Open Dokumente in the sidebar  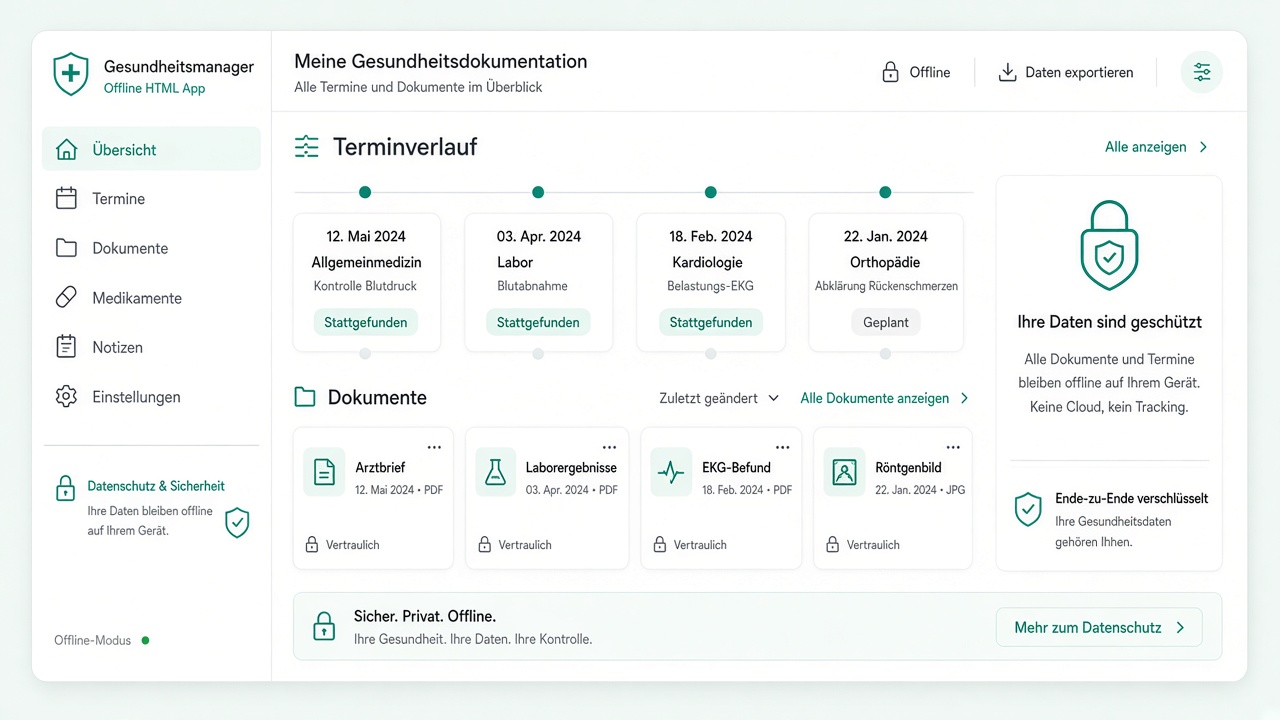(x=151, y=248)
